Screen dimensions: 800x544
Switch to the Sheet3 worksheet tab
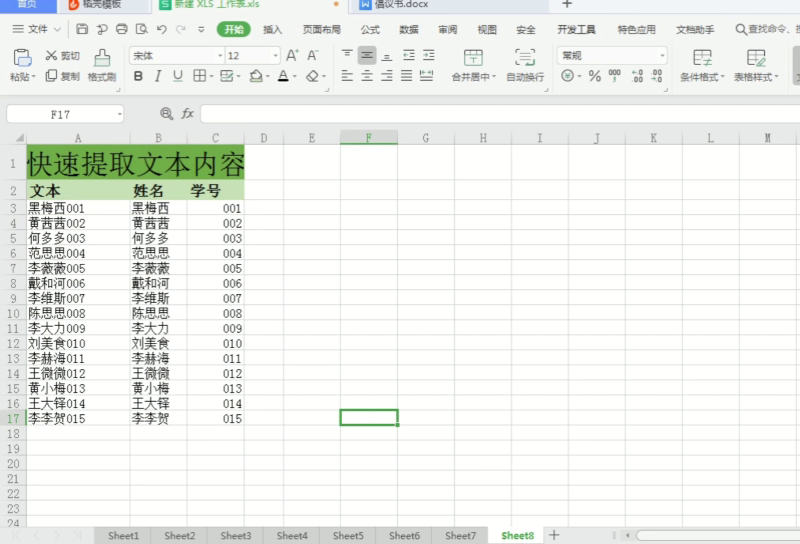(236, 535)
